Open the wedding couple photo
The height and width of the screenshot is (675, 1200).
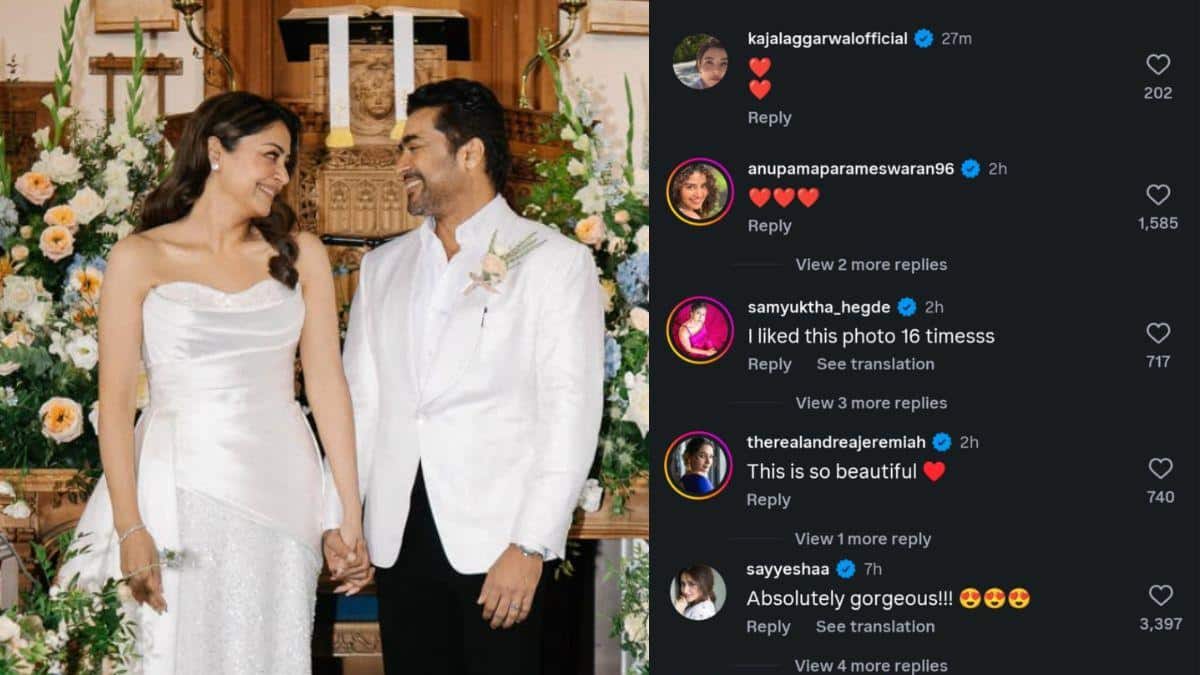click(x=324, y=337)
